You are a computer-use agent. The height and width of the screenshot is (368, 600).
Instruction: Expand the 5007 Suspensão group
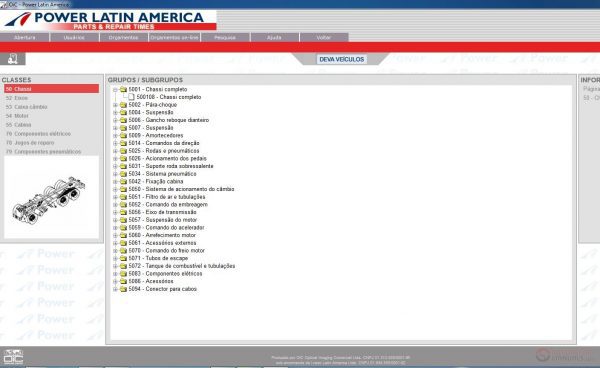(x=115, y=128)
